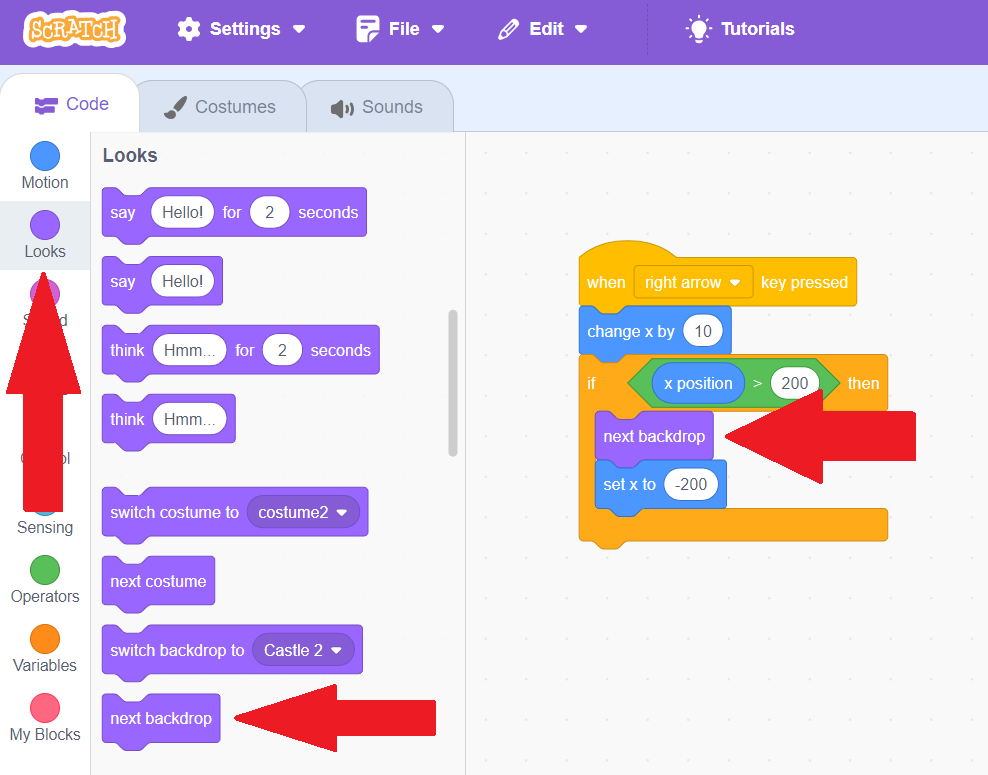The height and width of the screenshot is (775, 988).
Task: Click the short 'think Hmm...' palette block
Action: (x=169, y=420)
